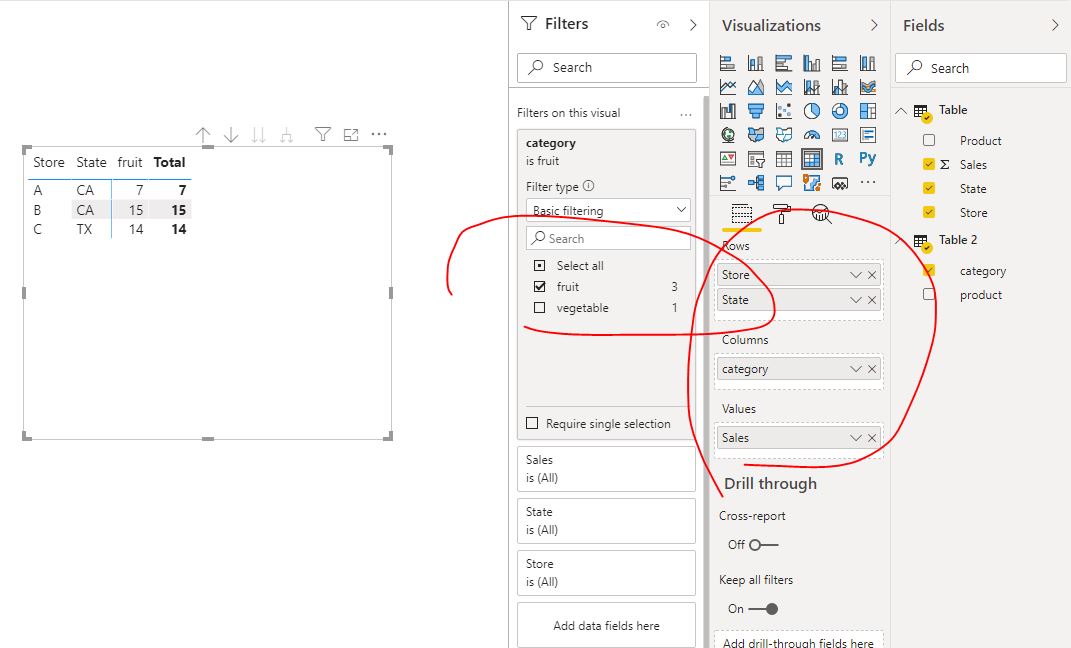Open the category column well dropdown

click(856, 369)
